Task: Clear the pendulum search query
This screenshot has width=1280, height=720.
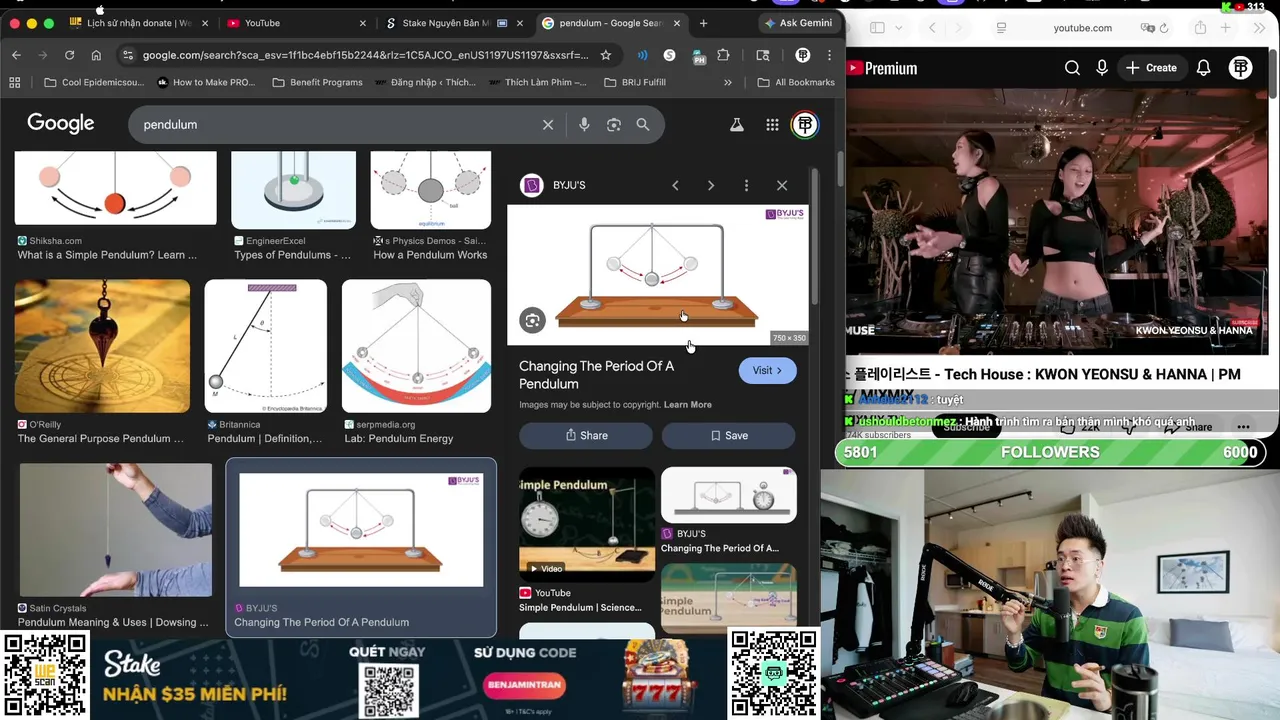Action: (548, 125)
